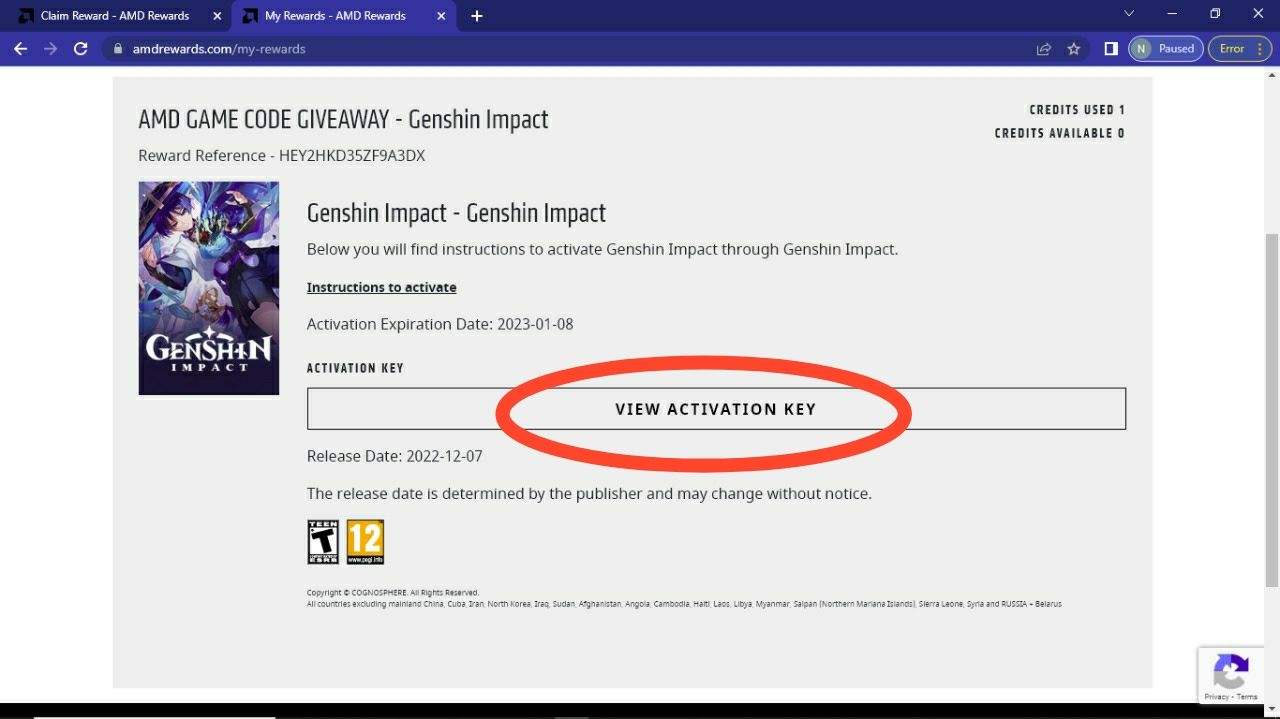Share the My Rewards page
Screen dimensions: 1280x719
1043,48
